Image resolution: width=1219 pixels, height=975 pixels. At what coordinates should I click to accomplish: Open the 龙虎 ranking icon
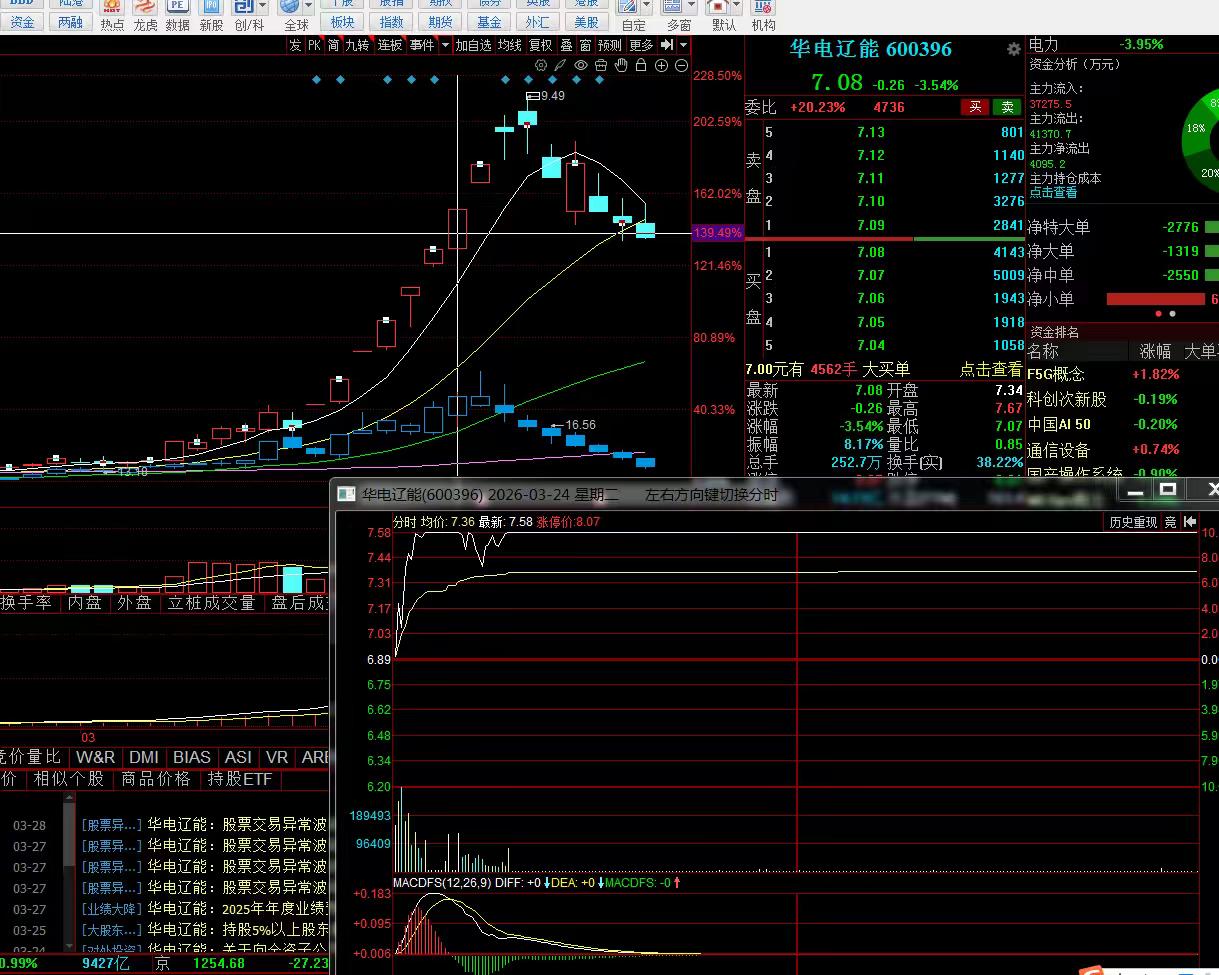[x=145, y=15]
